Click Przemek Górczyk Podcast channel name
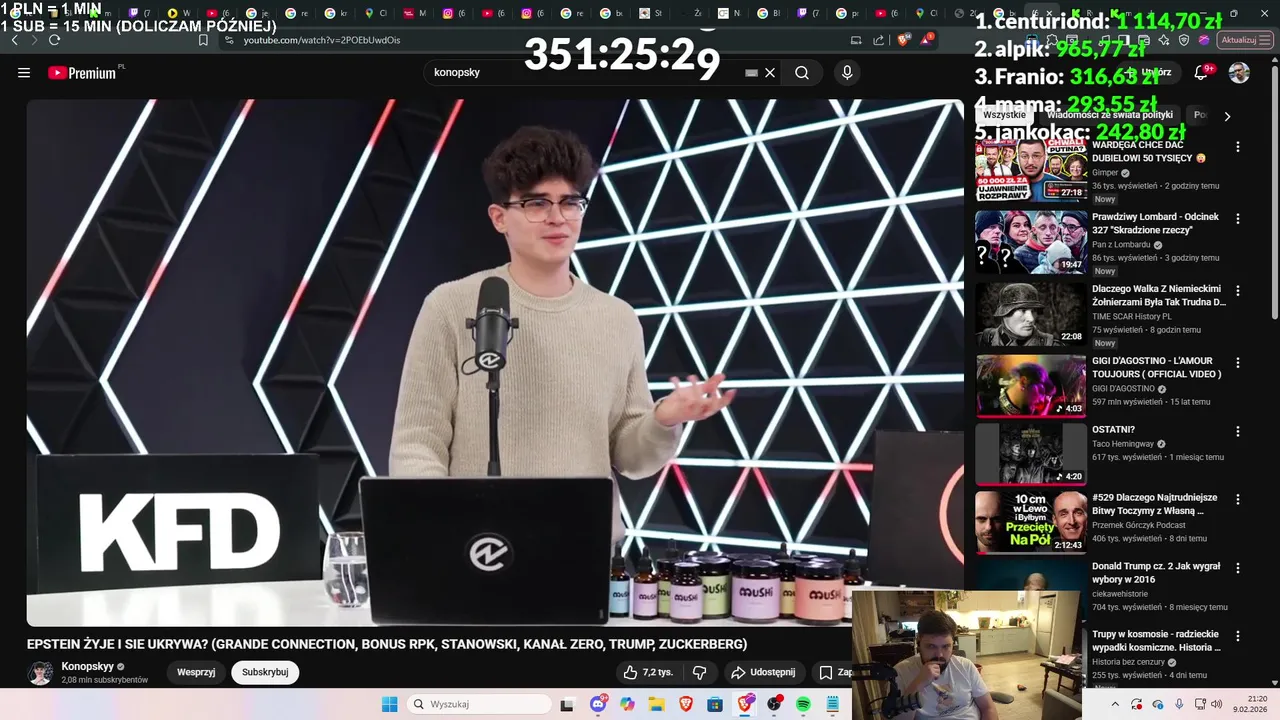This screenshot has width=1280, height=720. pos(1138,525)
